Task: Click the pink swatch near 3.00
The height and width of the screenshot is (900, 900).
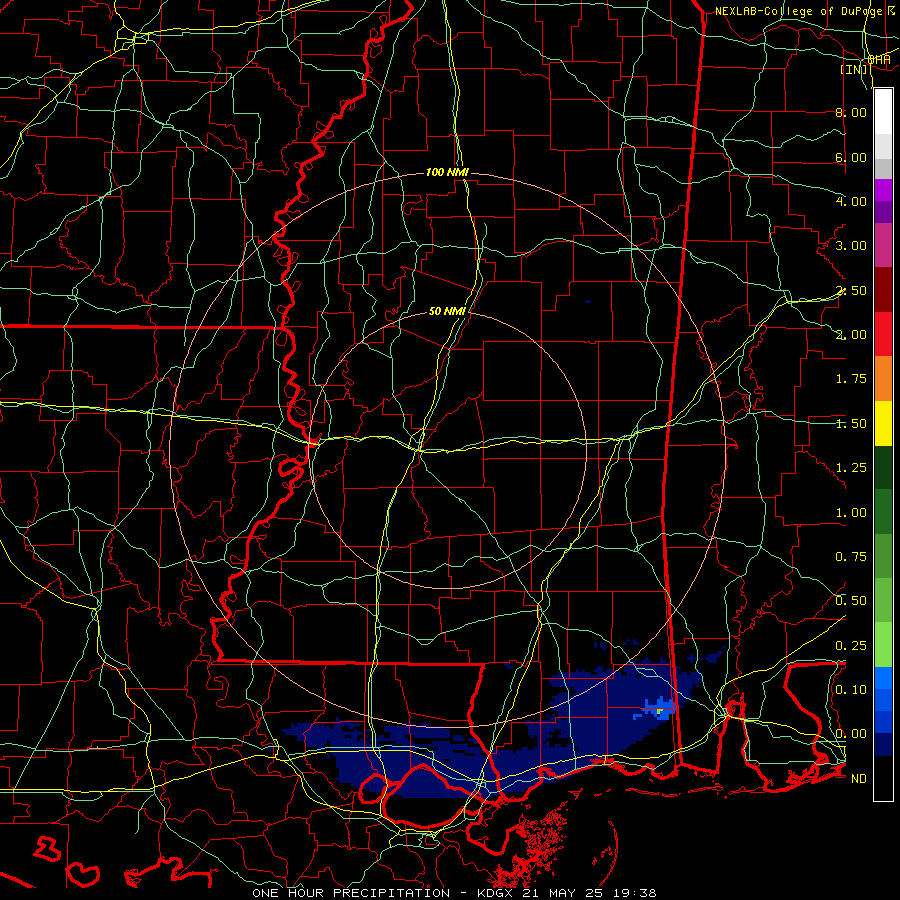Action: 883,245
